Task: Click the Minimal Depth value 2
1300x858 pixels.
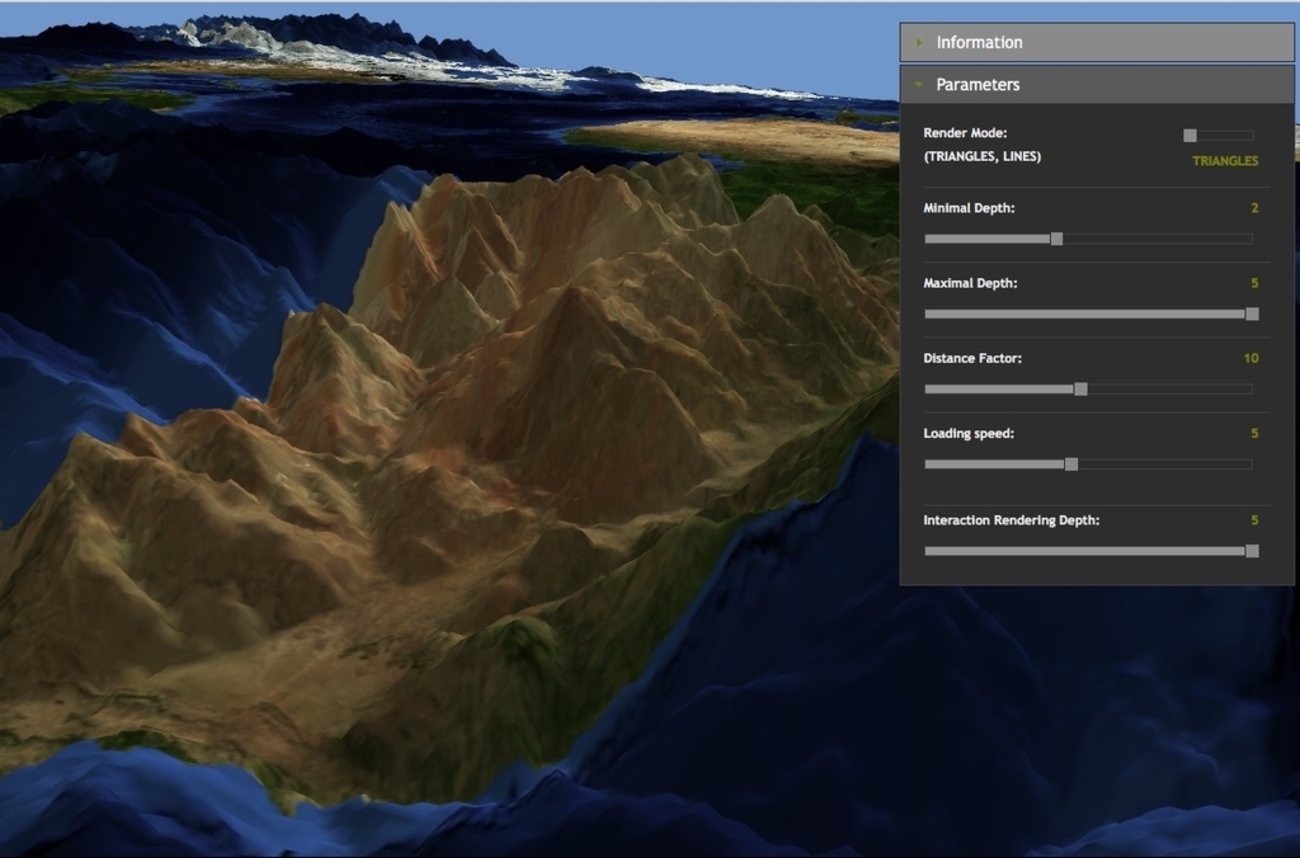Action: click(1254, 208)
